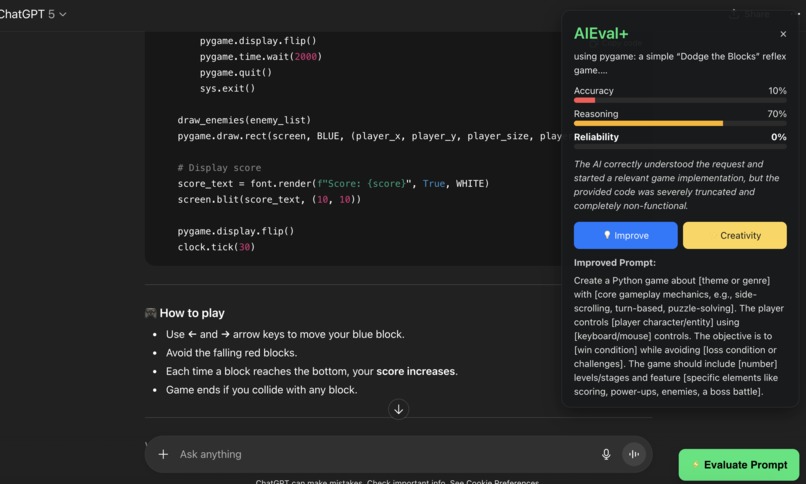806x484 pixels.
Task: Click the 'pygame.quit()' code line
Action: click(235, 72)
